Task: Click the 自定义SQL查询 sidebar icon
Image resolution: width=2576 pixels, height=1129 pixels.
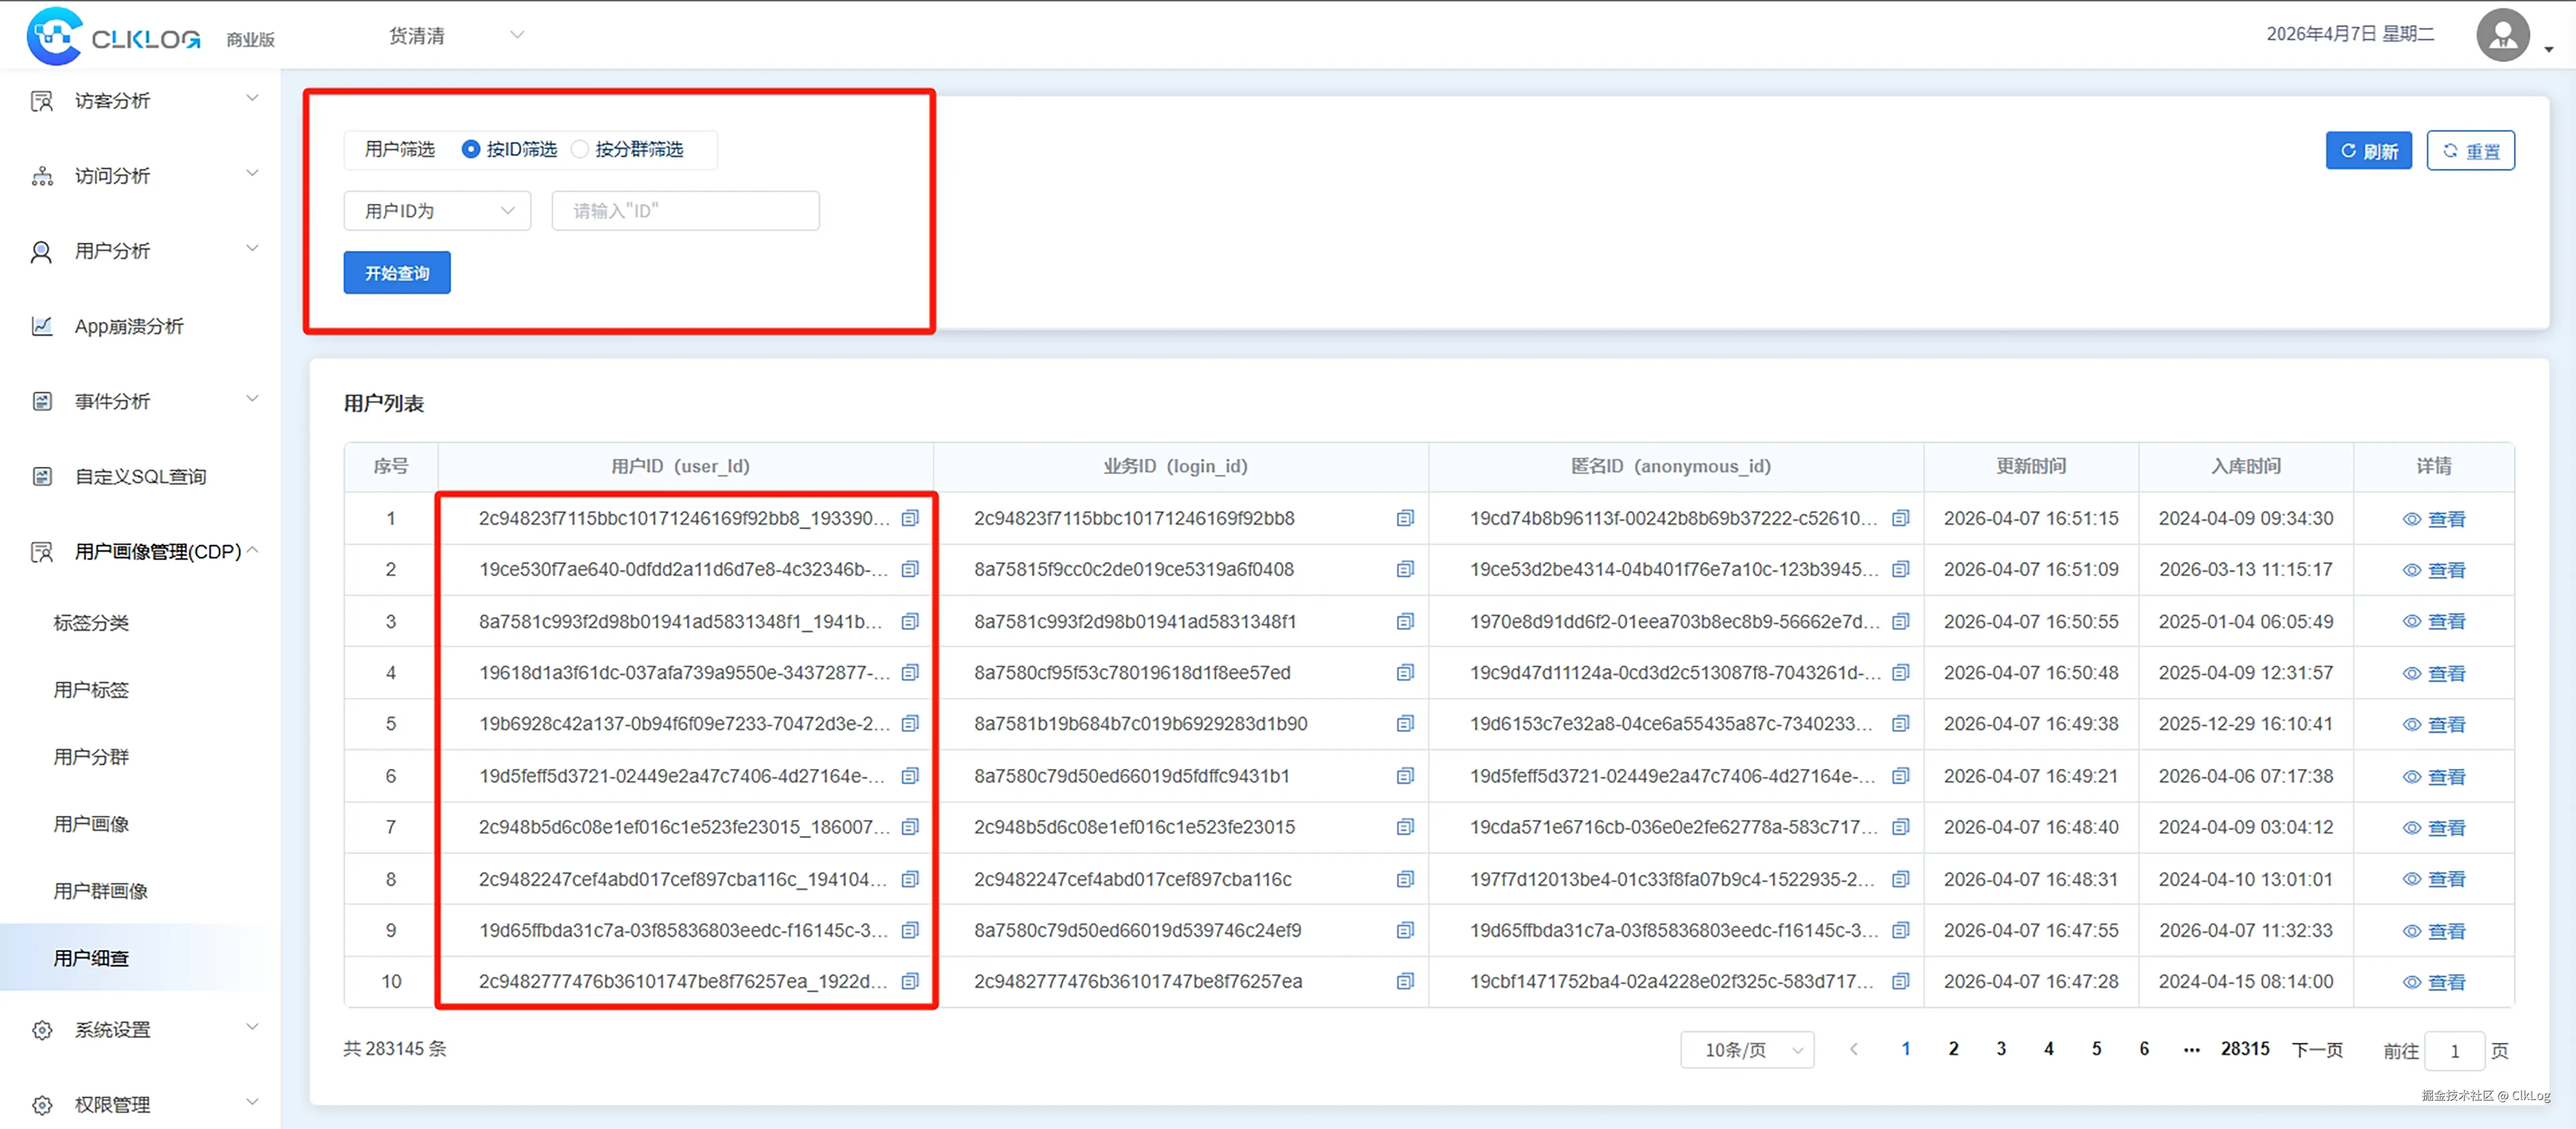Action: 42,476
